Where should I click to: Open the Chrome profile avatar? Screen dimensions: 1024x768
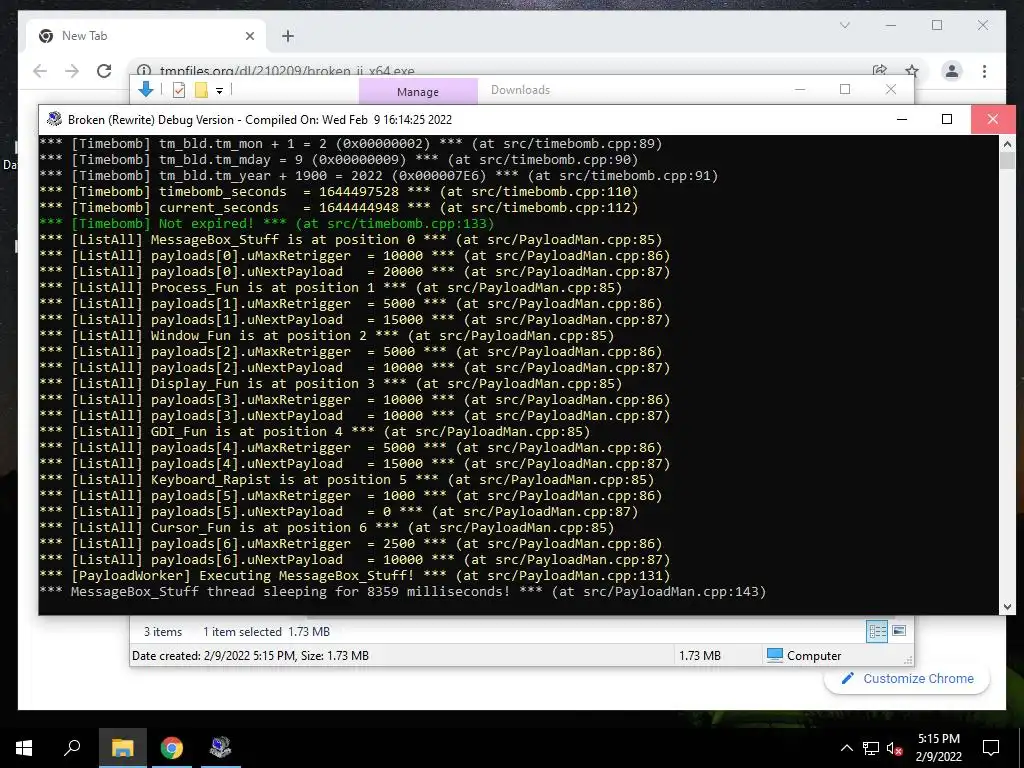952,71
